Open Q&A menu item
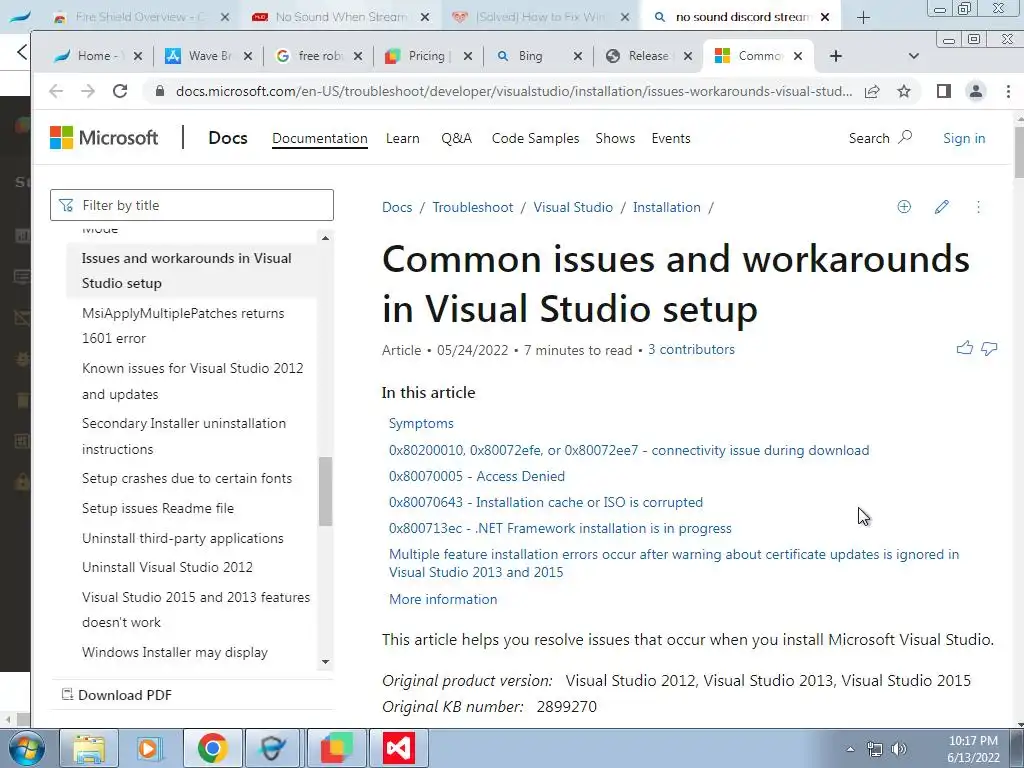Viewport: 1024px width, 768px height. (x=456, y=138)
